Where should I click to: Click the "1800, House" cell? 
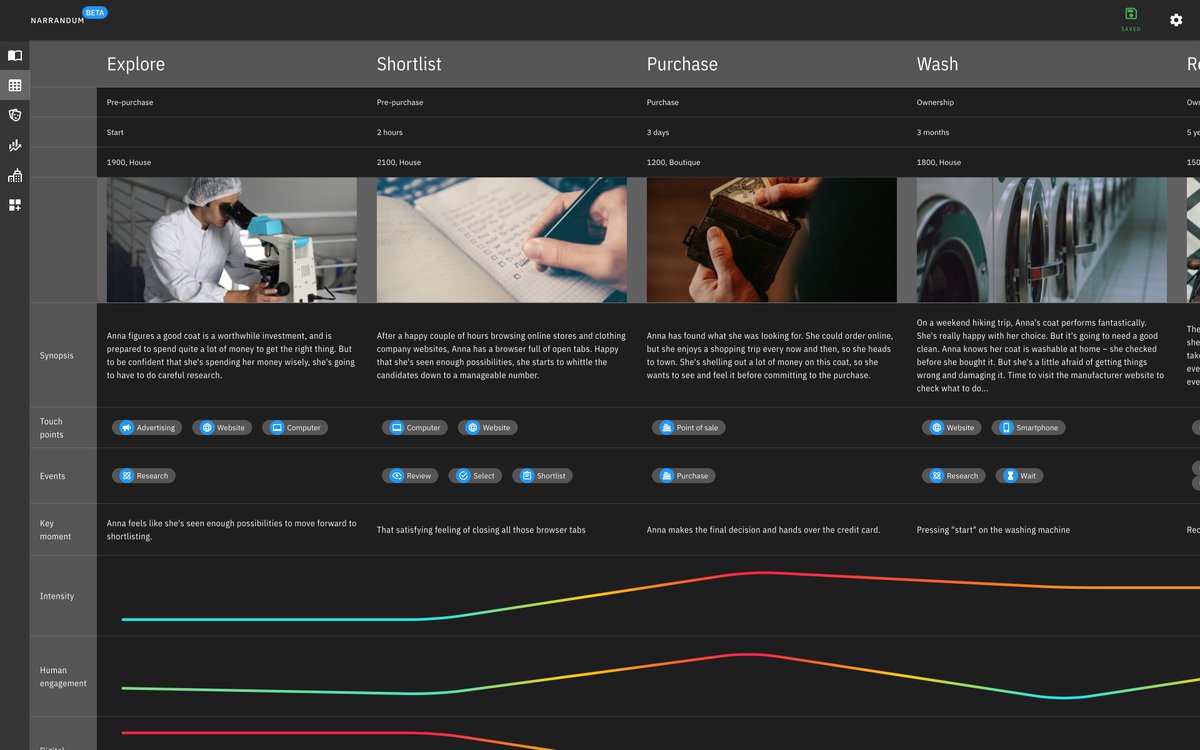tap(939, 162)
